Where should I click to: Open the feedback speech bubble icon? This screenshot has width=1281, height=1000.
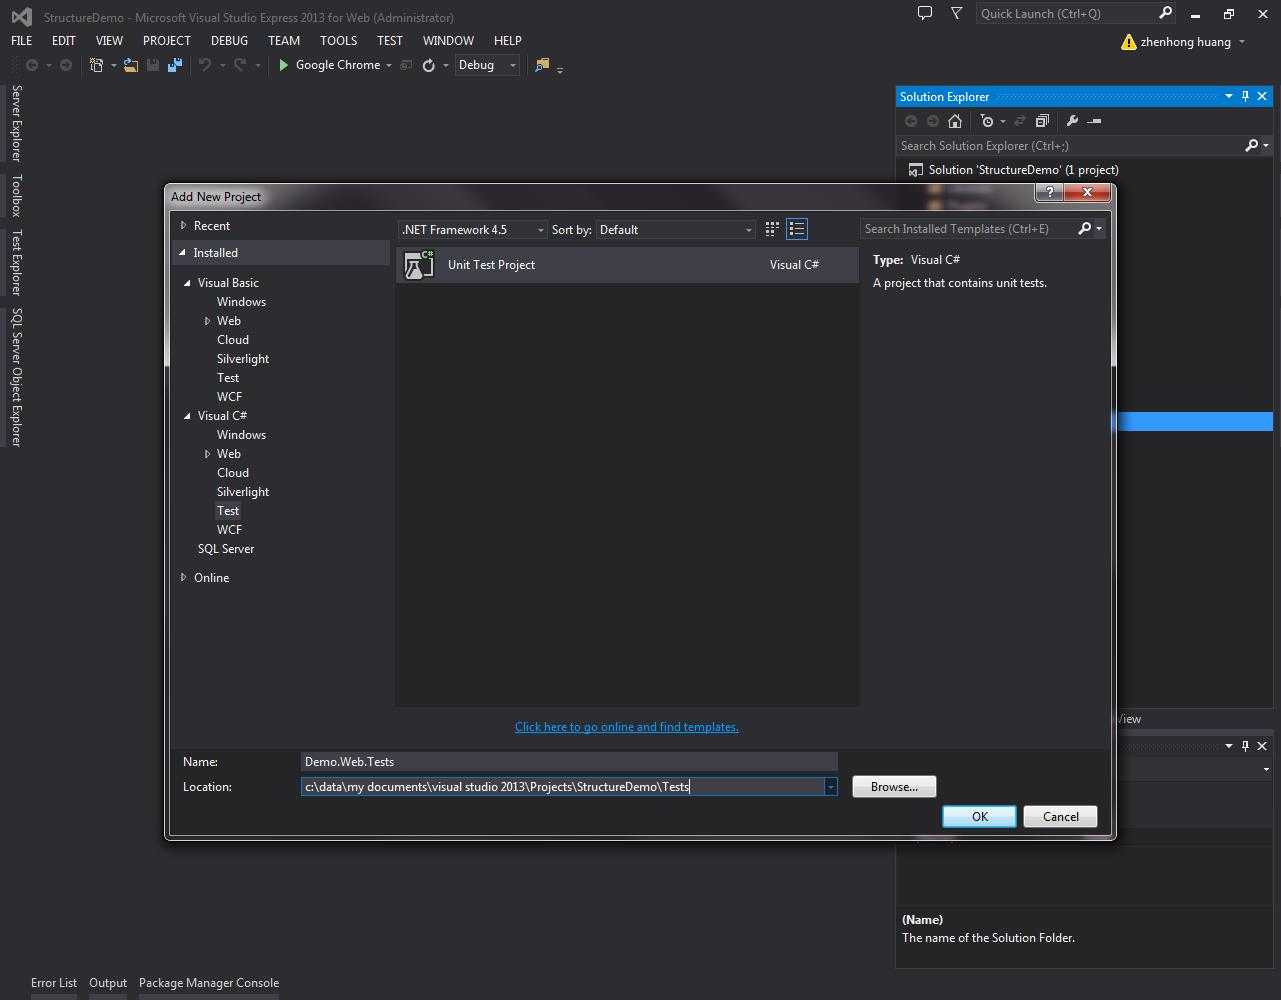(925, 14)
